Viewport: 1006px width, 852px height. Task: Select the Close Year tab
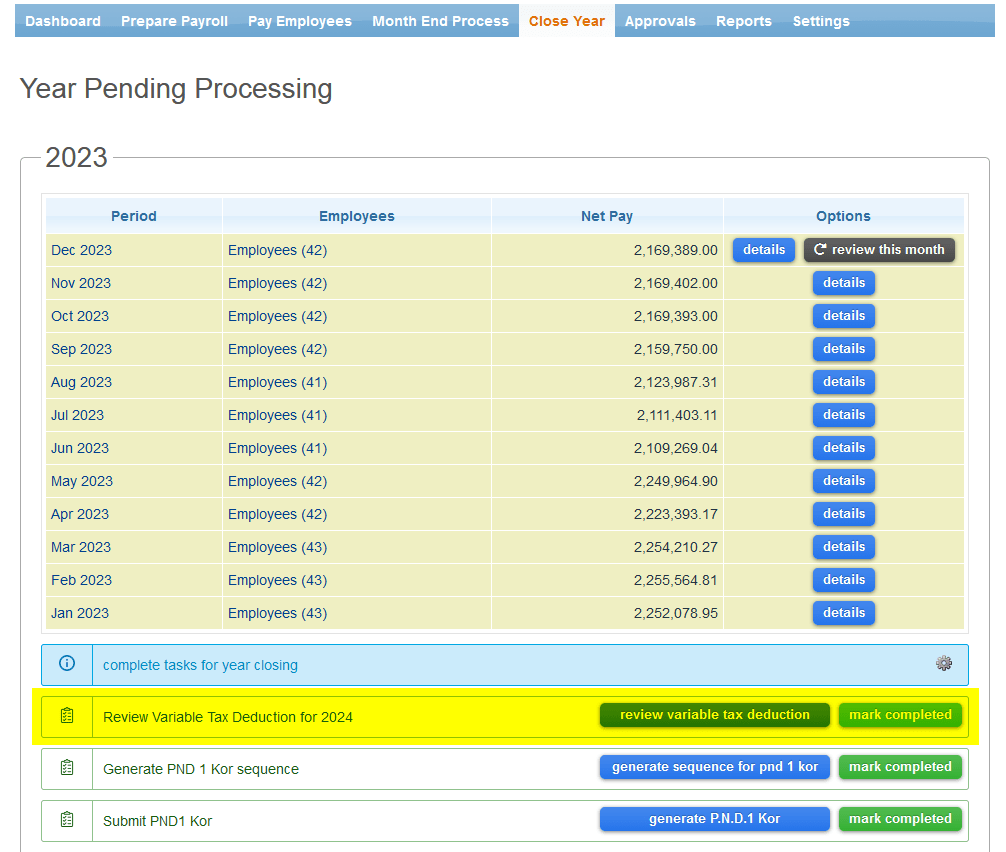tap(567, 21)
